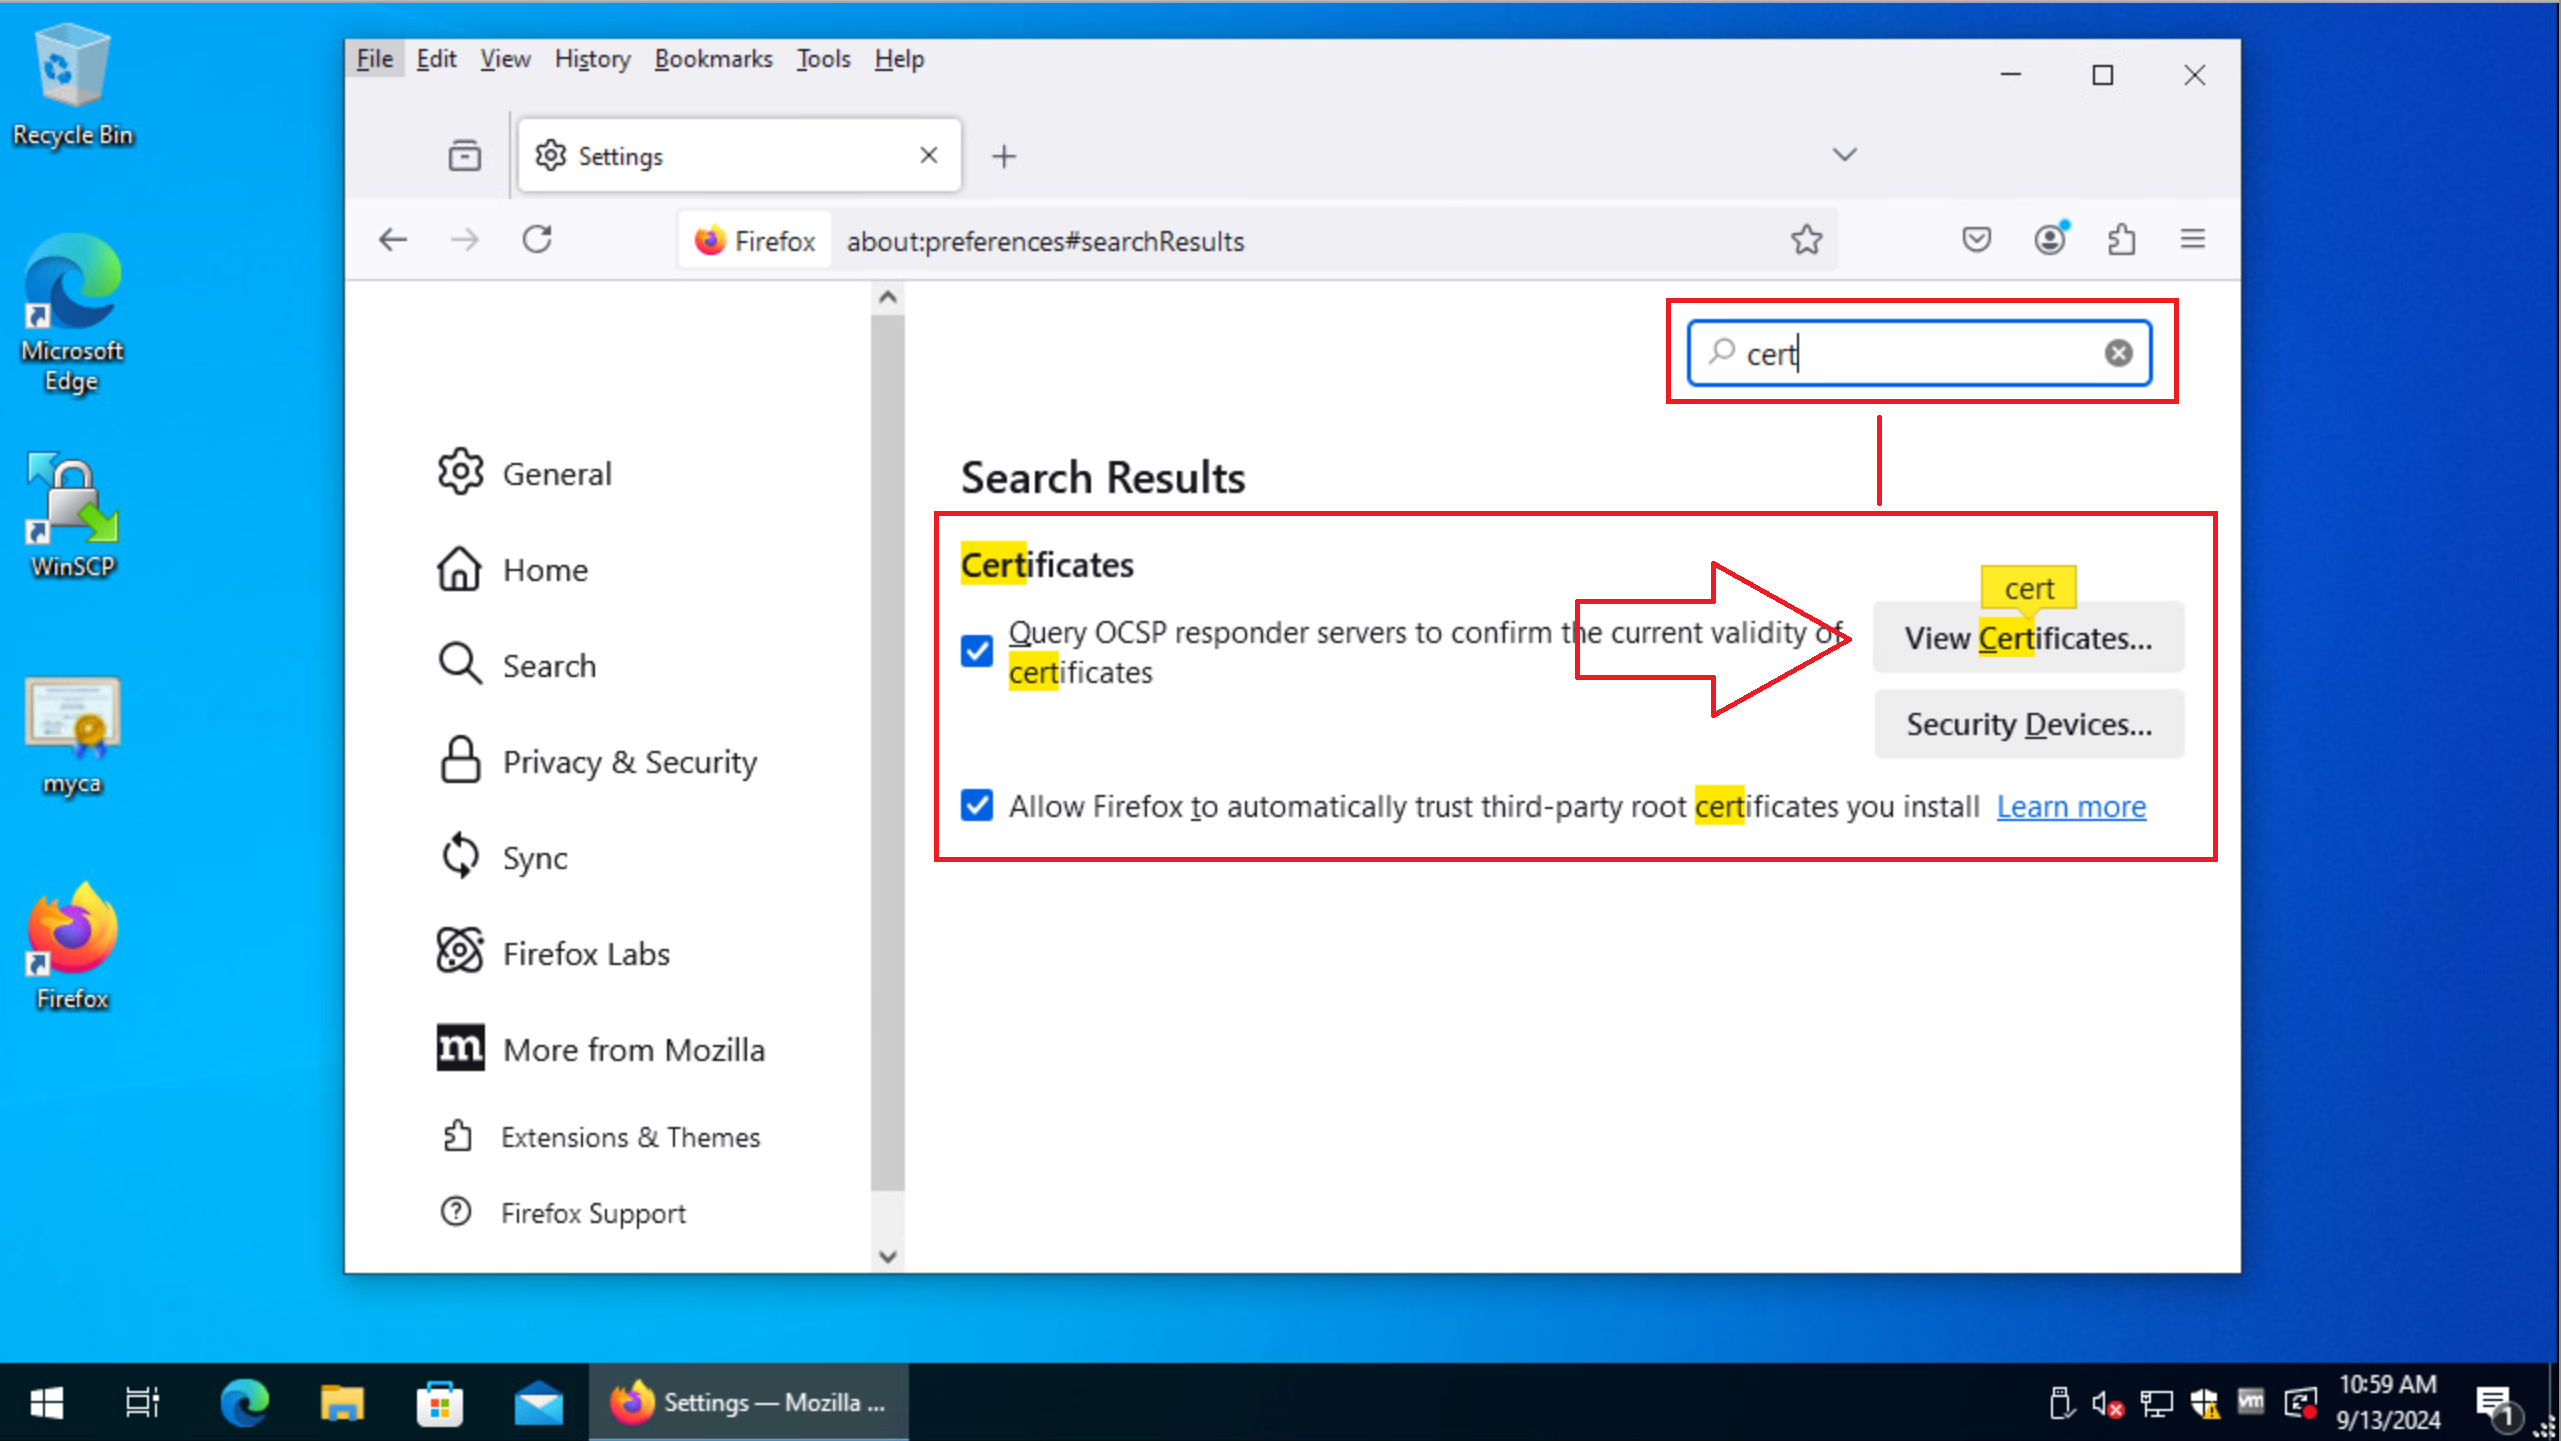
Task: Open the Help menu
Action: point(899,59)
